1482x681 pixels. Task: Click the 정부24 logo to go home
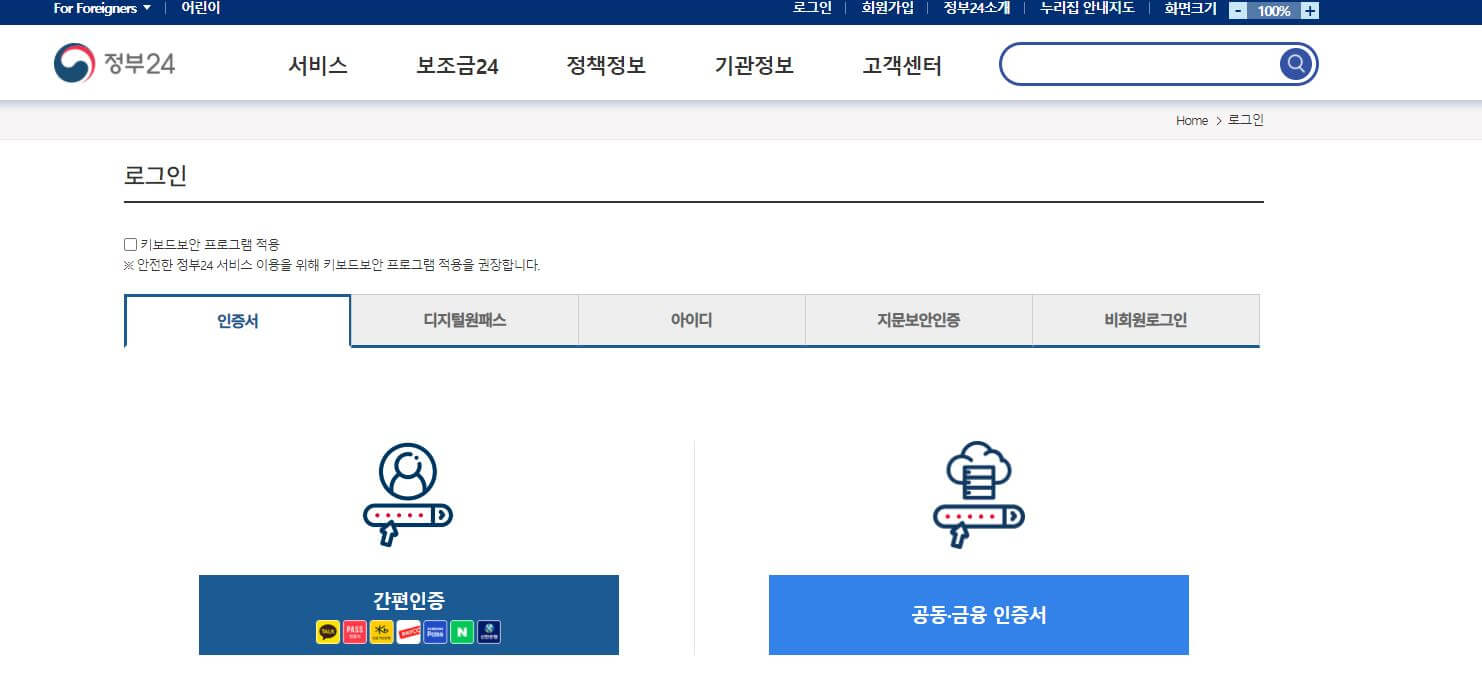point(112,62)
